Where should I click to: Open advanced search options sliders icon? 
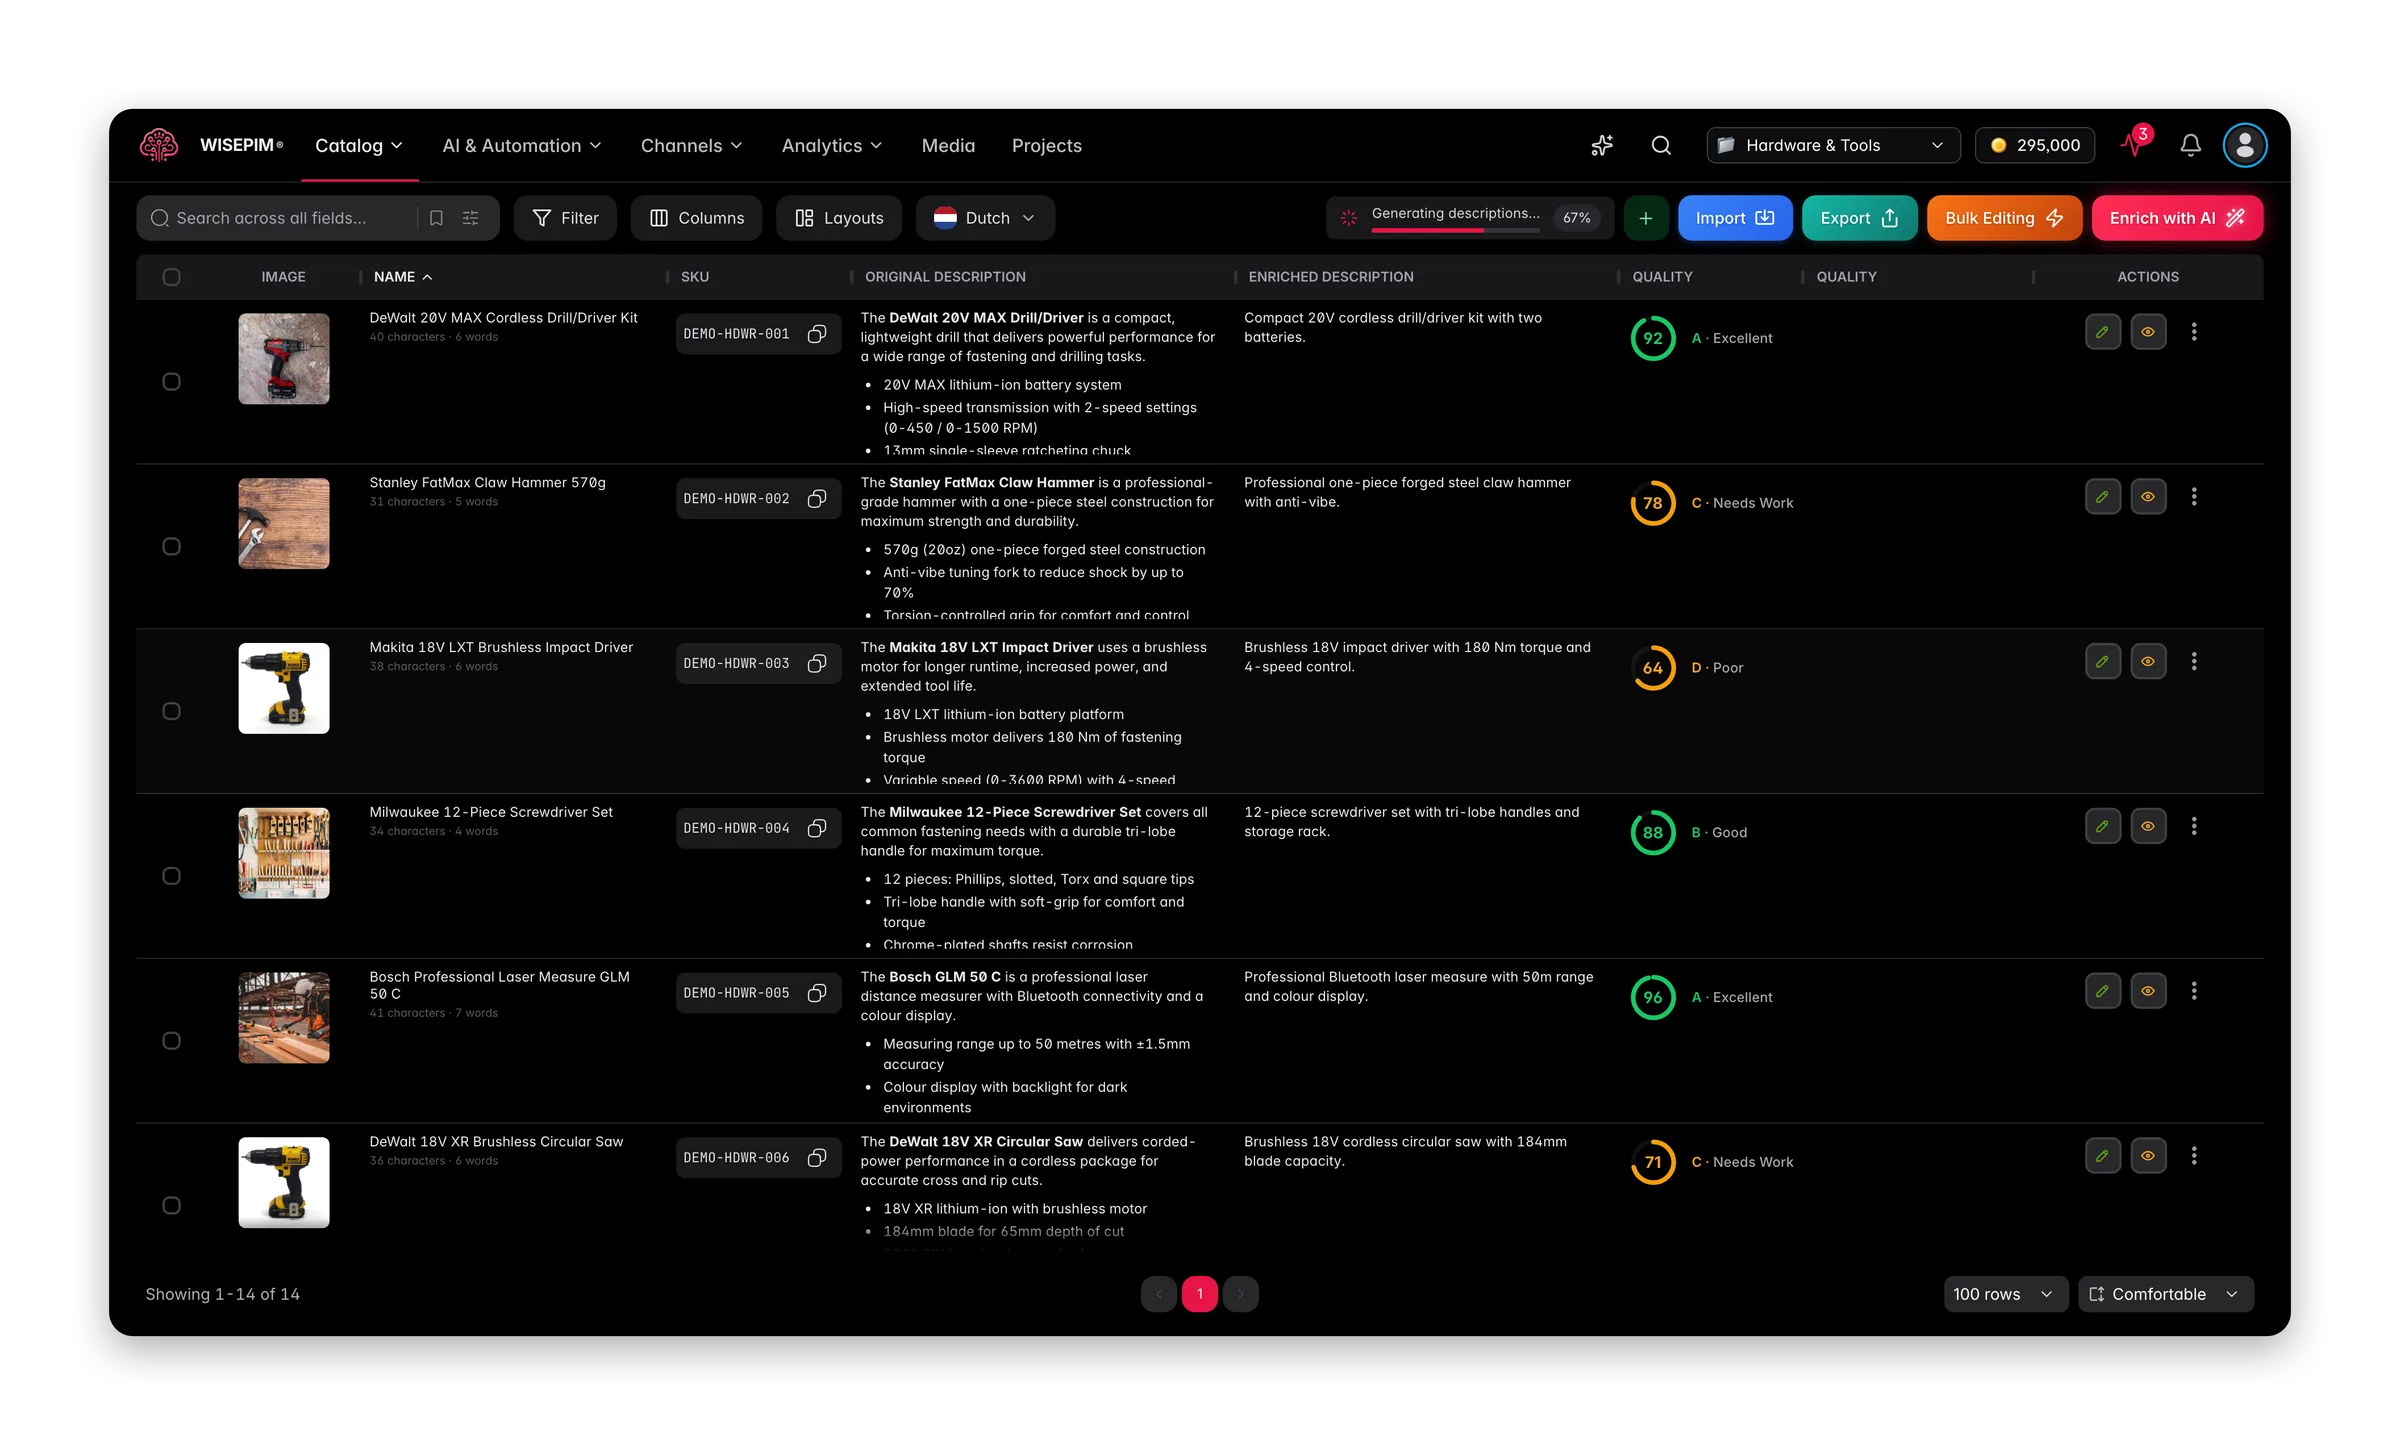click(470, 218)
